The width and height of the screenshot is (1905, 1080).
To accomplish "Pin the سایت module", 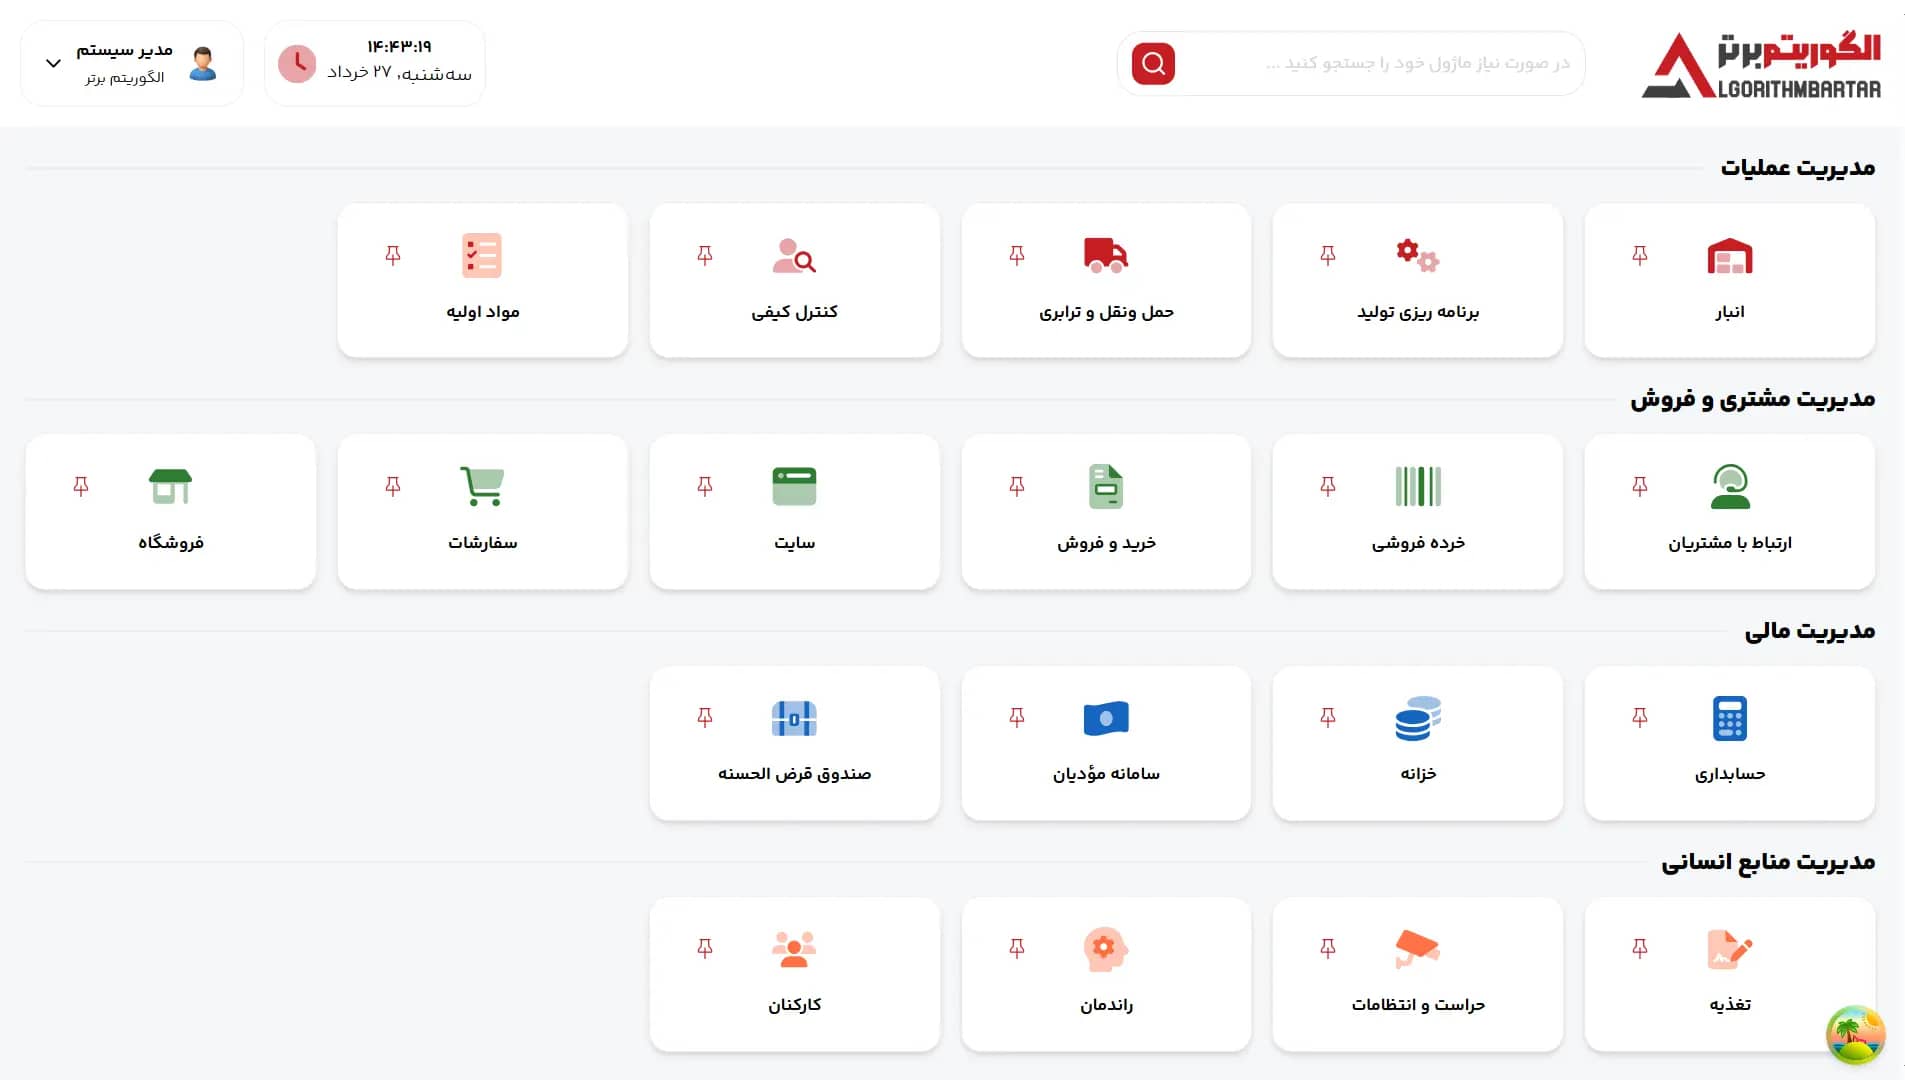I will 704,487.
